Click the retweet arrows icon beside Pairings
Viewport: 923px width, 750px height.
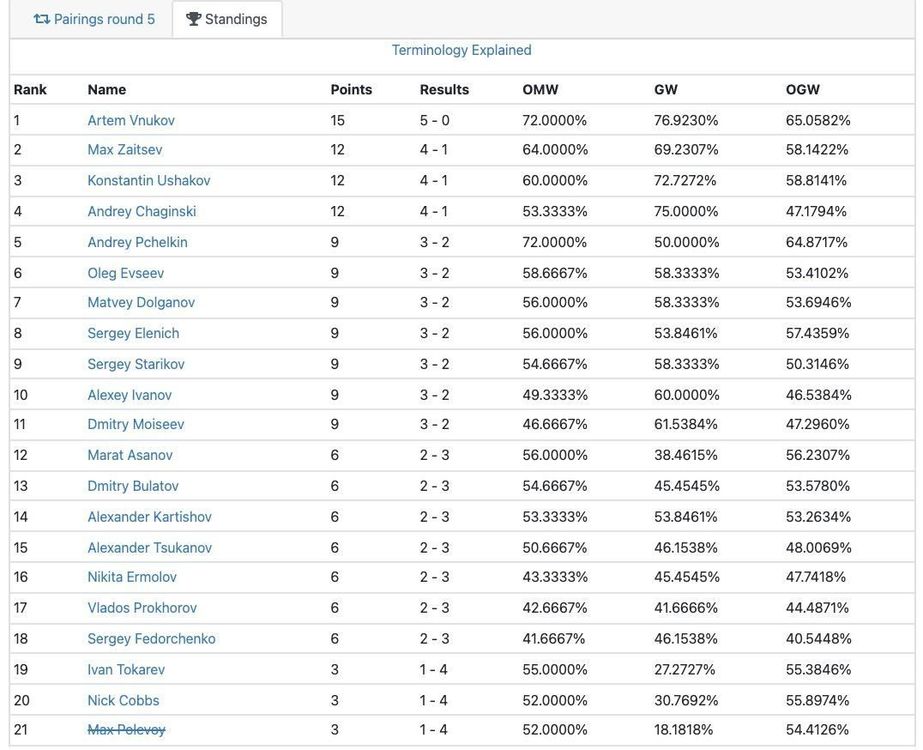click(41, 19)
